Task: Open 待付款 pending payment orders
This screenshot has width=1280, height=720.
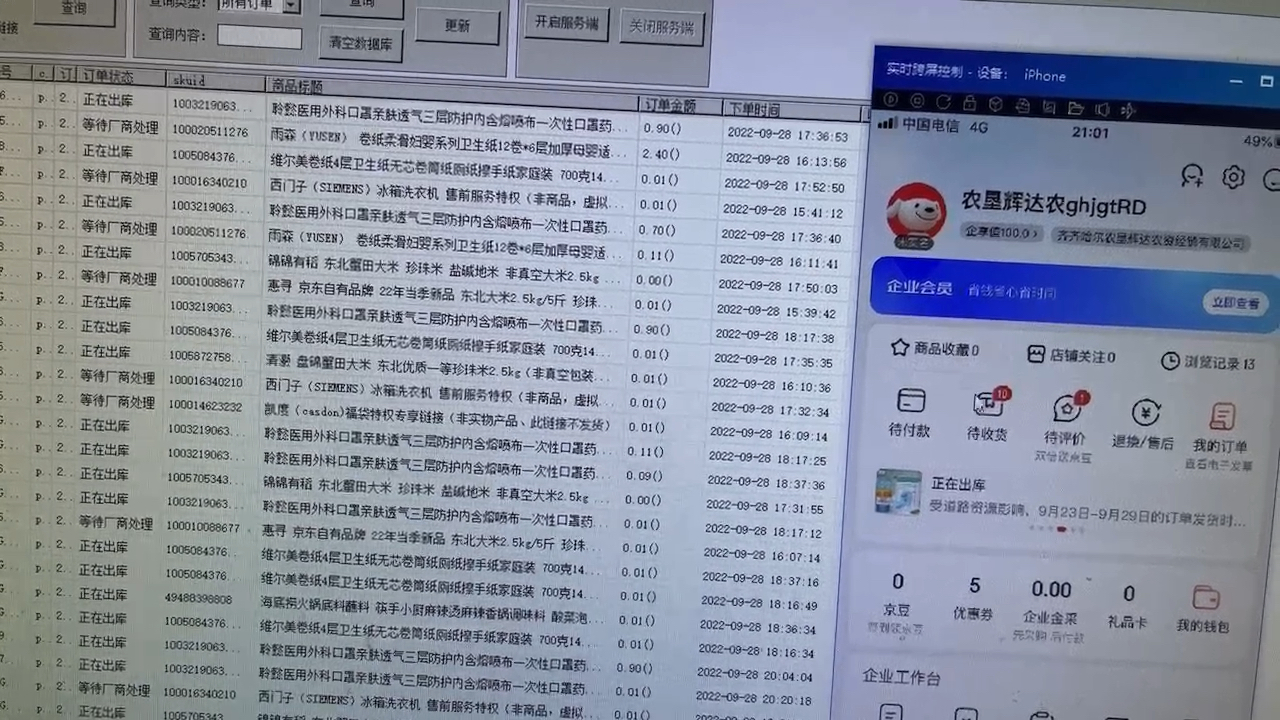Action: click(910, 413)
